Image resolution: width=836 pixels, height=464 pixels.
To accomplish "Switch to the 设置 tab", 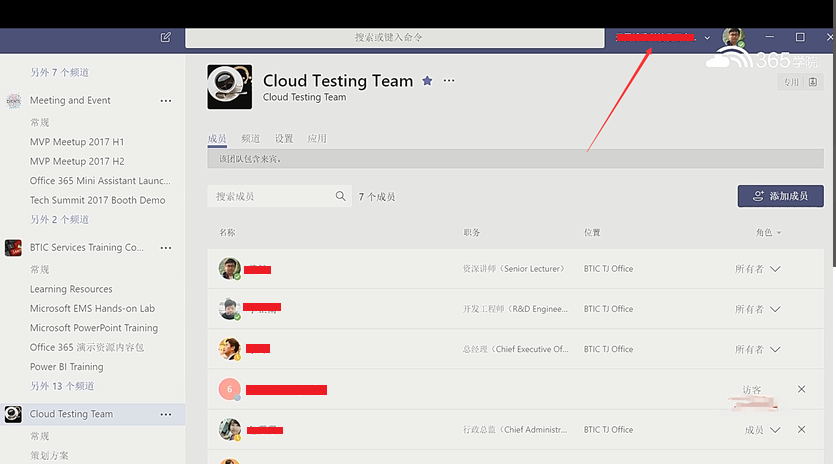I will point(284,139).
